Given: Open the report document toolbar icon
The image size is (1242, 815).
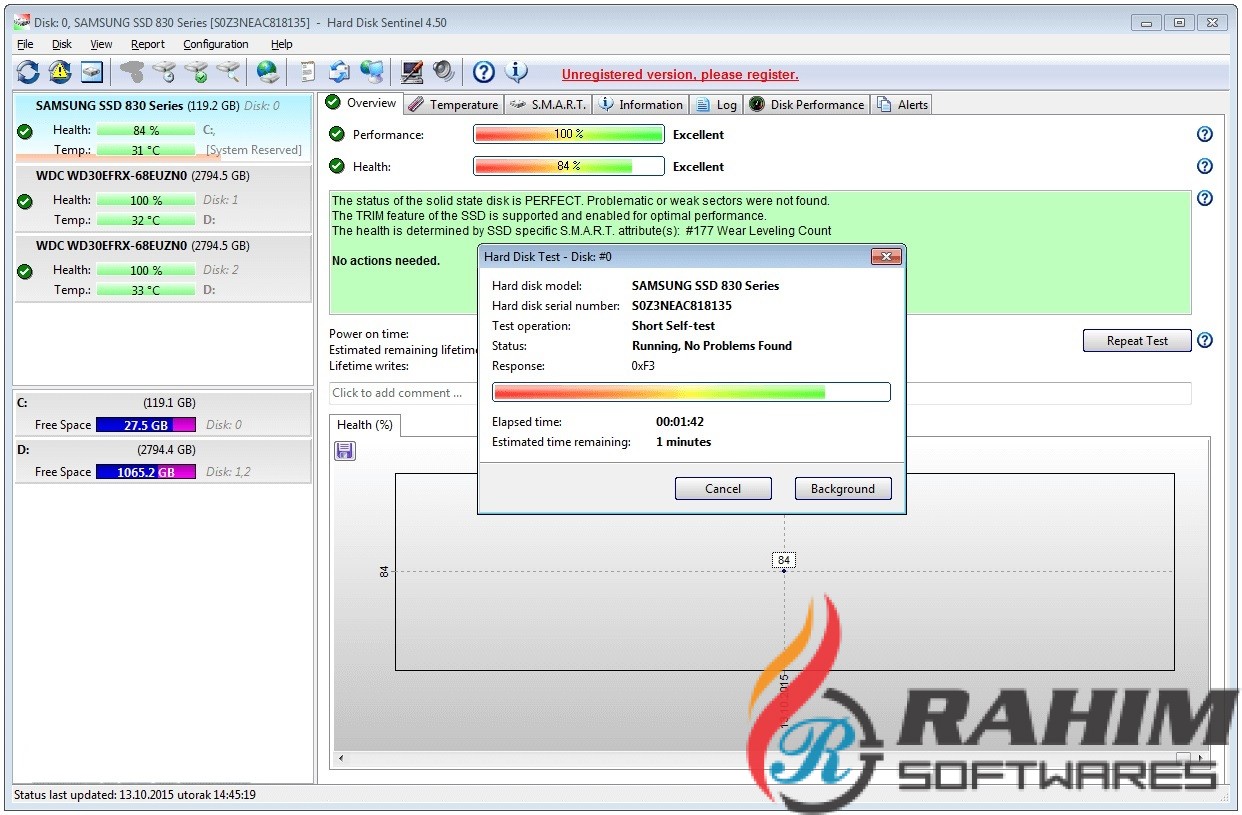Looking at the screenshot, I should tap(308, 72).
